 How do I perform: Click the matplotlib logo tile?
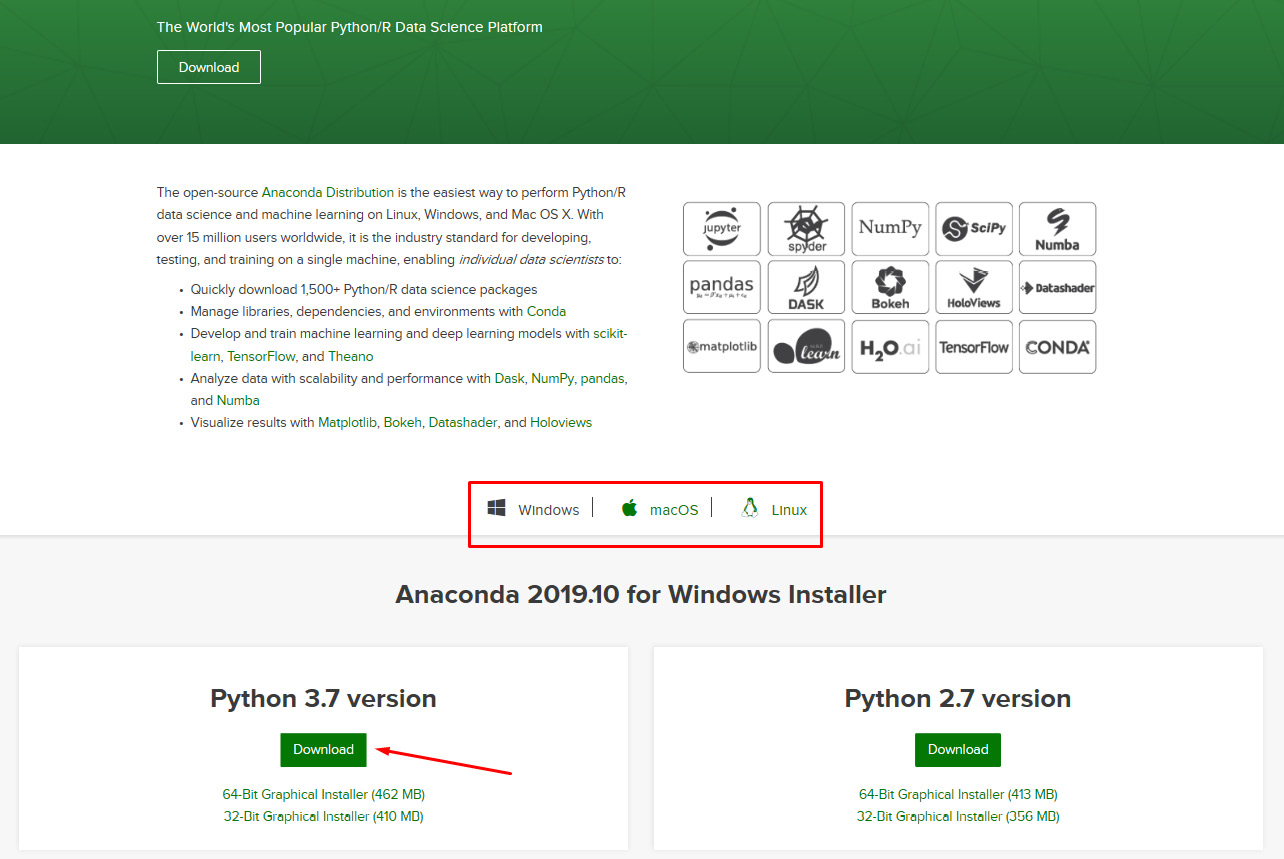722,347
